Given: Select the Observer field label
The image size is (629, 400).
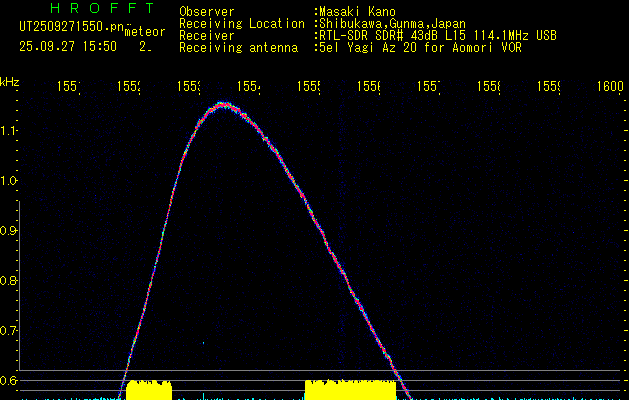Looking at the screenshot, I should tap(206, 11).
